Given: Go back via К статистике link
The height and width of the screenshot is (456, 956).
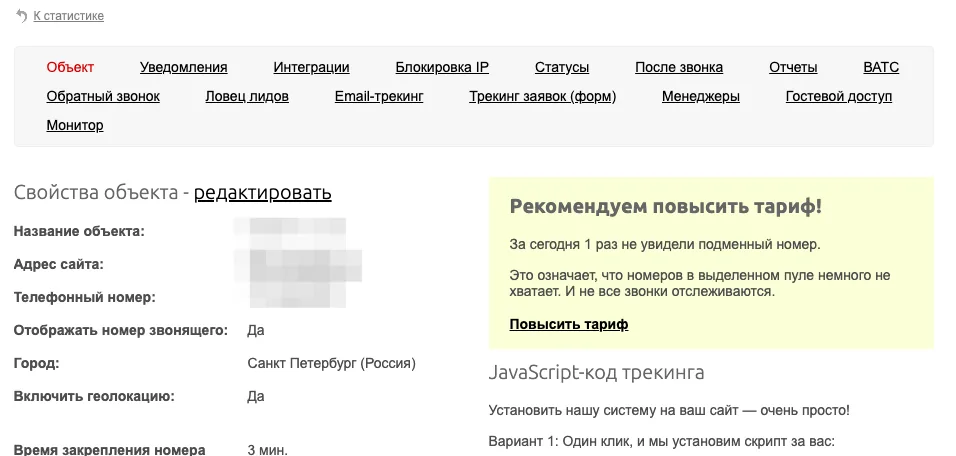Looking at the screenshot, I should (68, 16).
